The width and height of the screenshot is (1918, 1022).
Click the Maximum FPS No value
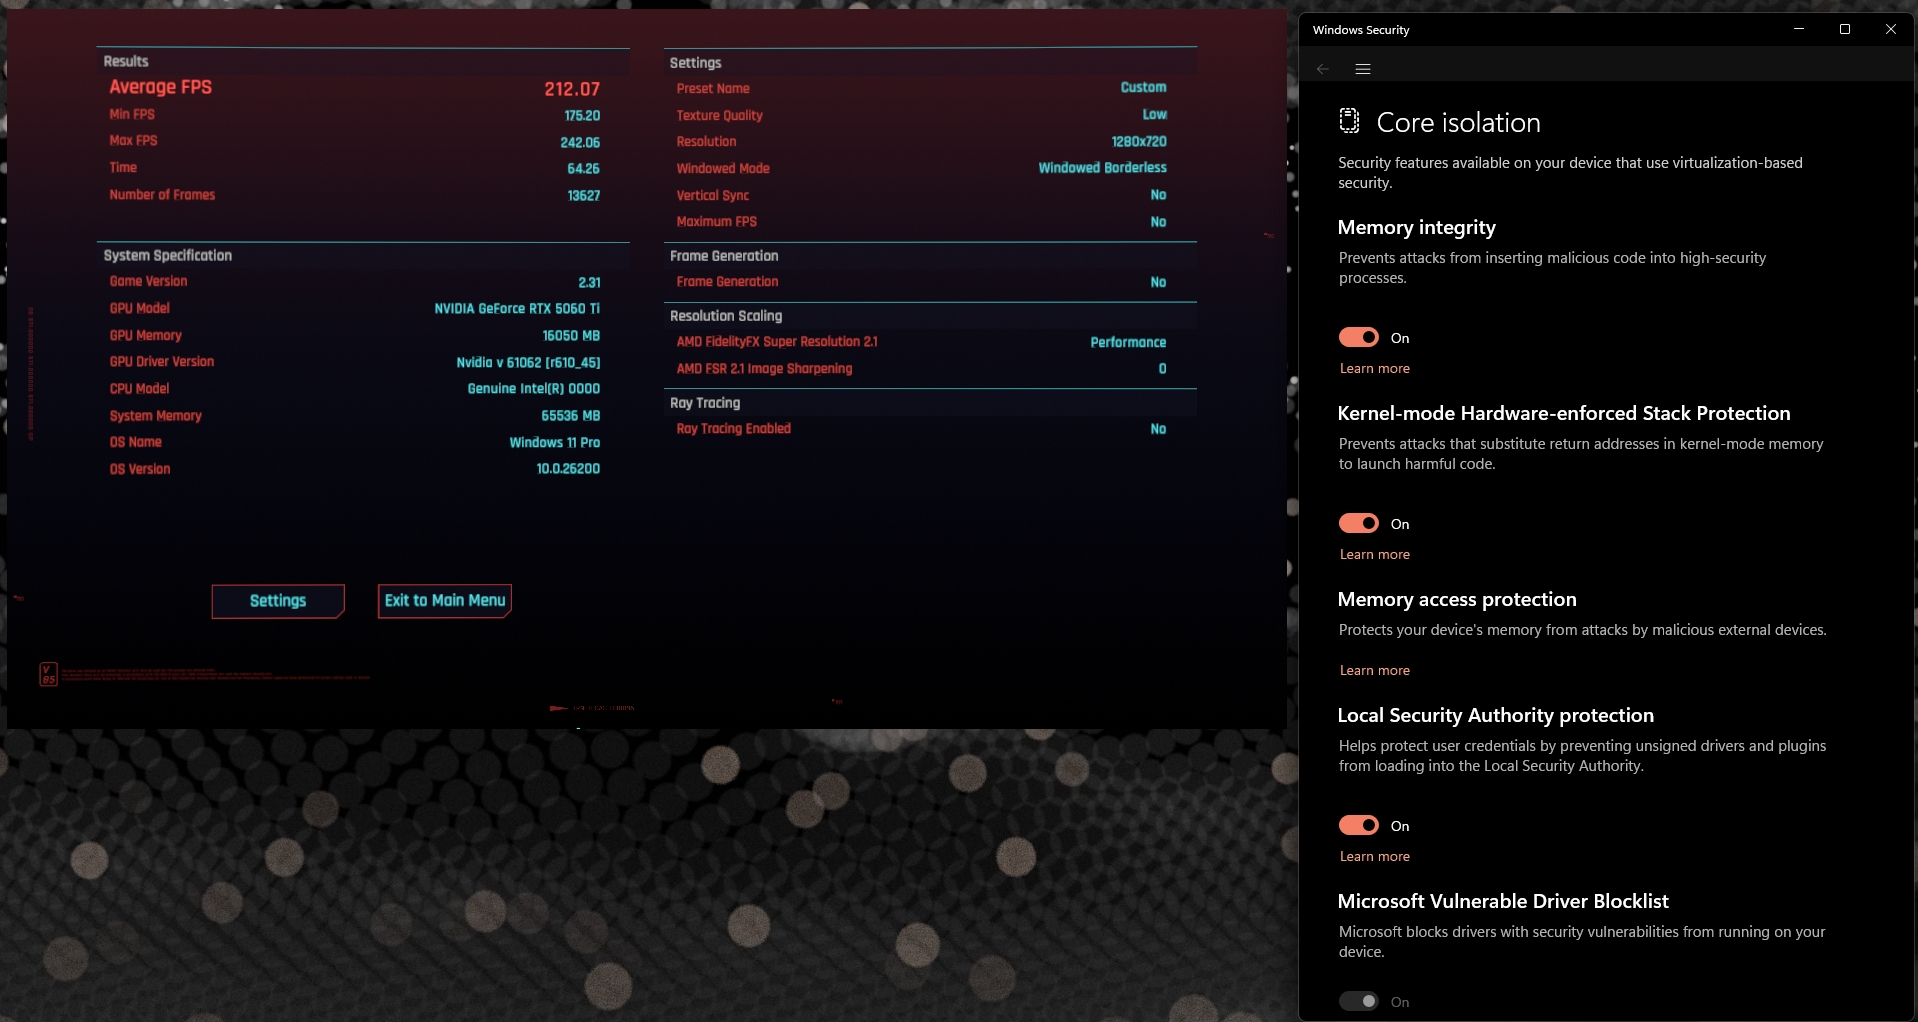coord(1158,222)
